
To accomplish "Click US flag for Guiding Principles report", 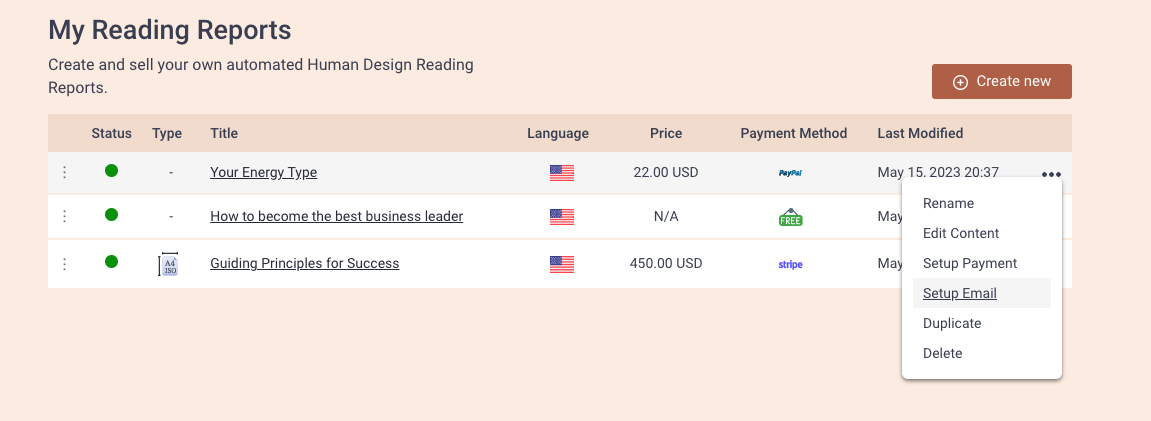I will coord(562,264).
